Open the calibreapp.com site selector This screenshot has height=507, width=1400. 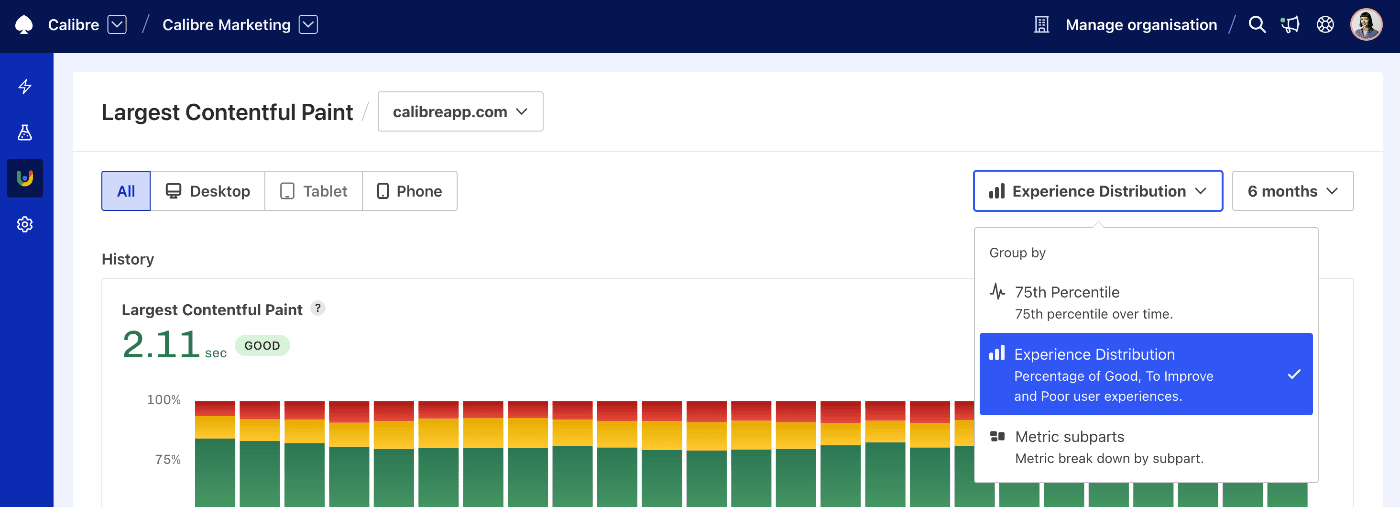click(x=460, y=112)
